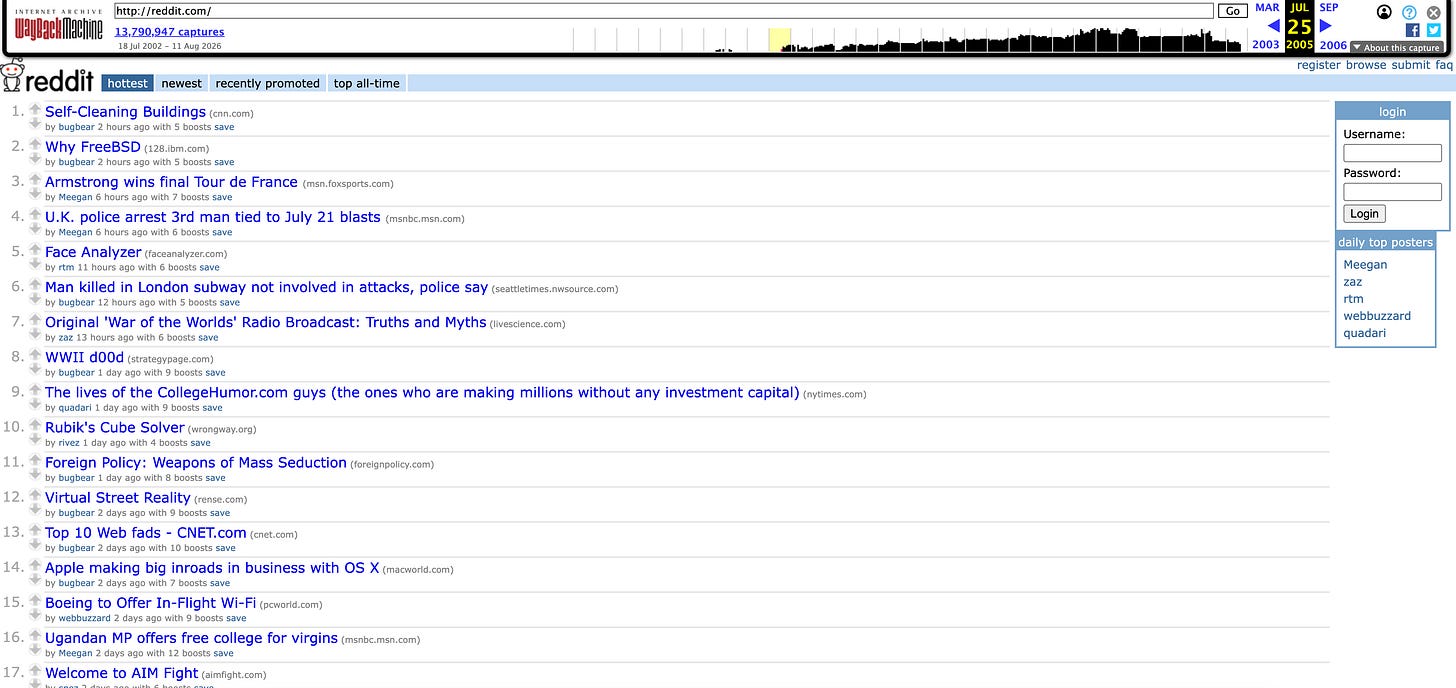Upvote Man killed in London subway post
1456x688 pixels.
(35, 283)
